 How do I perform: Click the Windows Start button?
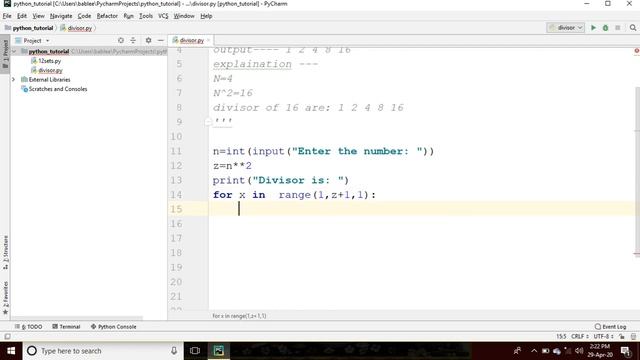click(11, 351)
